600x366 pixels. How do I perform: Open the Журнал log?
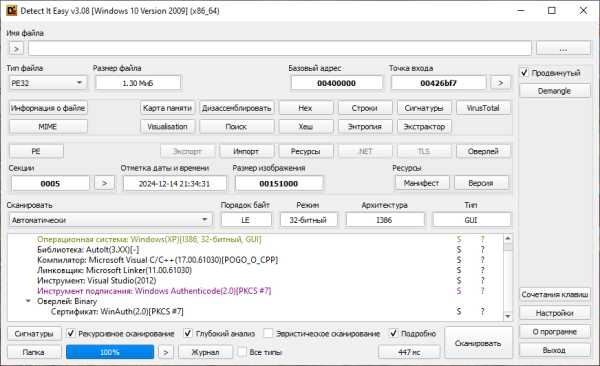point(205,352)
